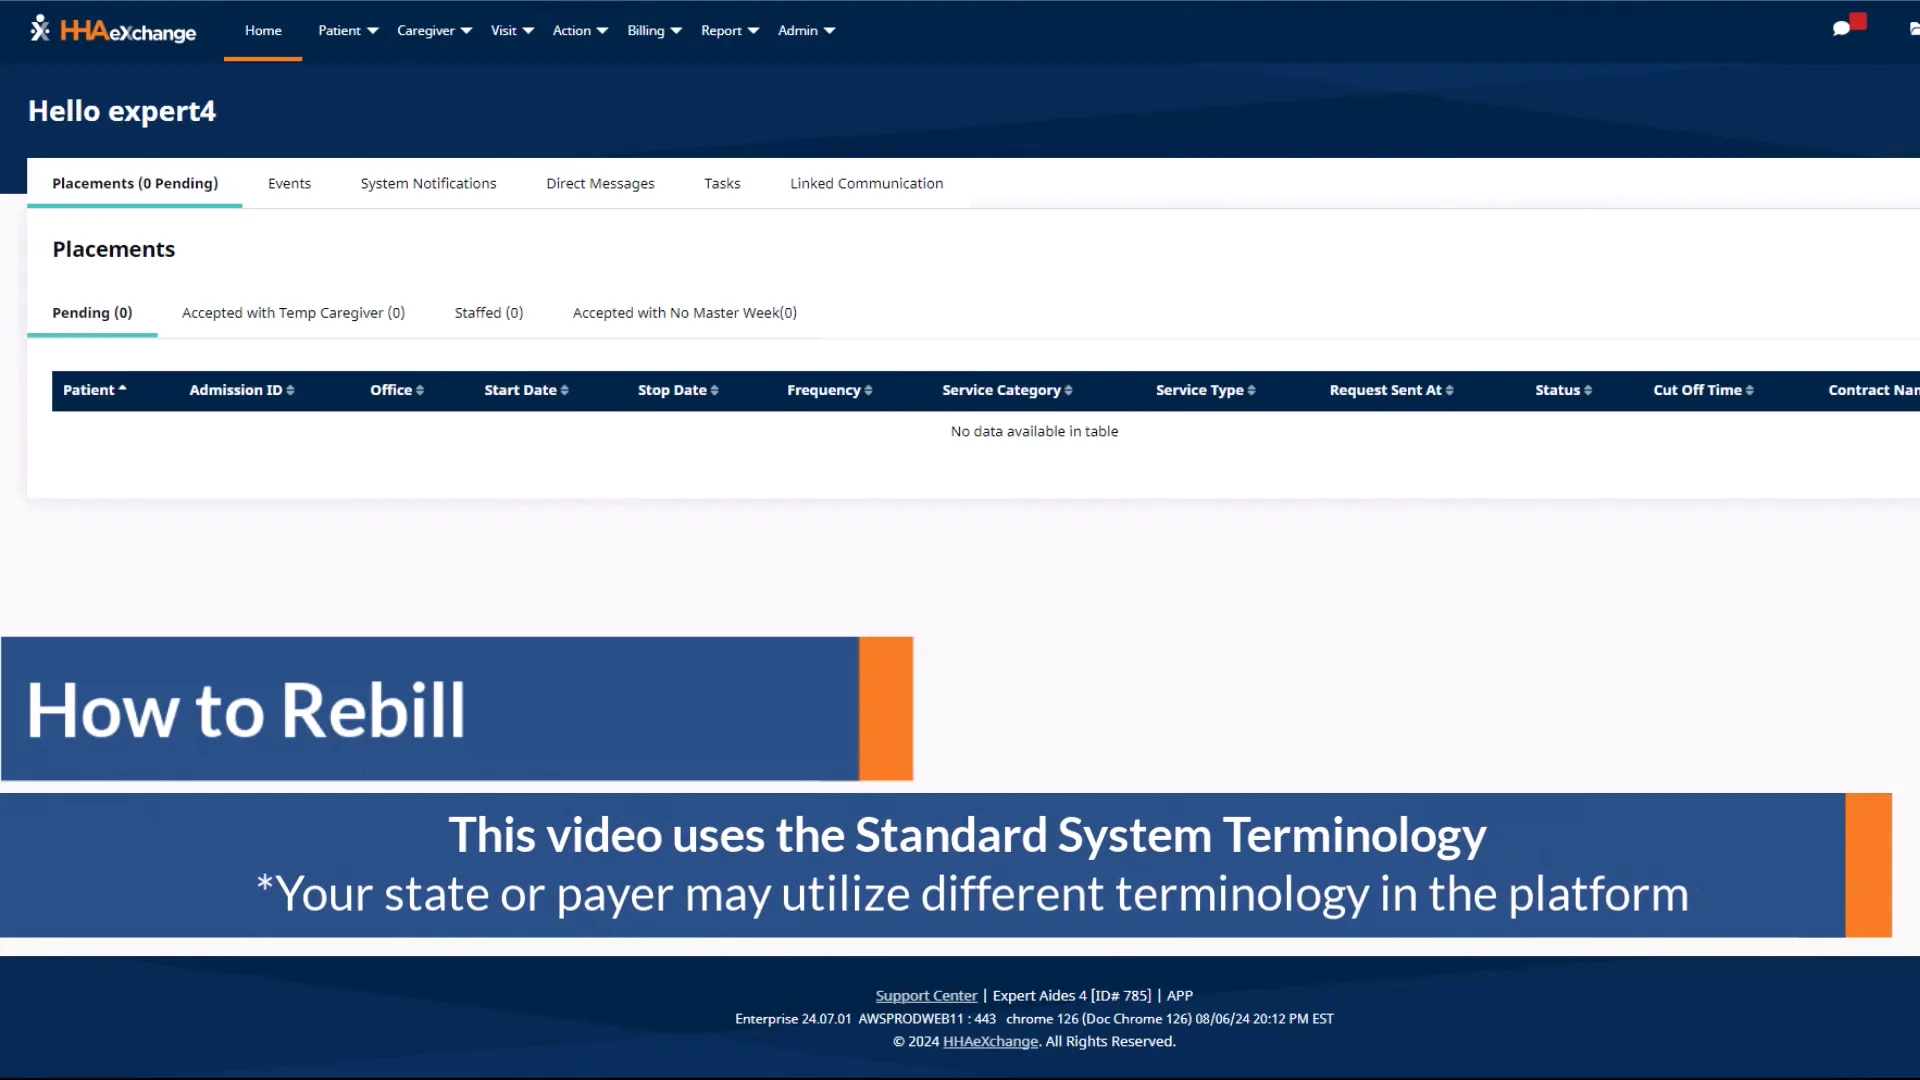Viewport: 1920px width, 1080px height.
Task: Open the Report dropdown menu
Action: point(730,30)
